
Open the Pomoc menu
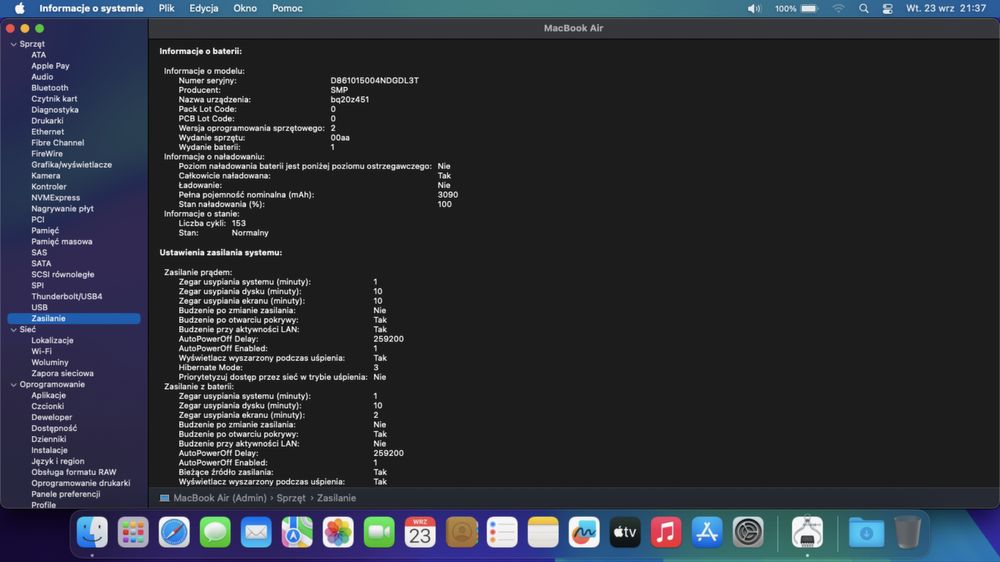pos(287,8)
